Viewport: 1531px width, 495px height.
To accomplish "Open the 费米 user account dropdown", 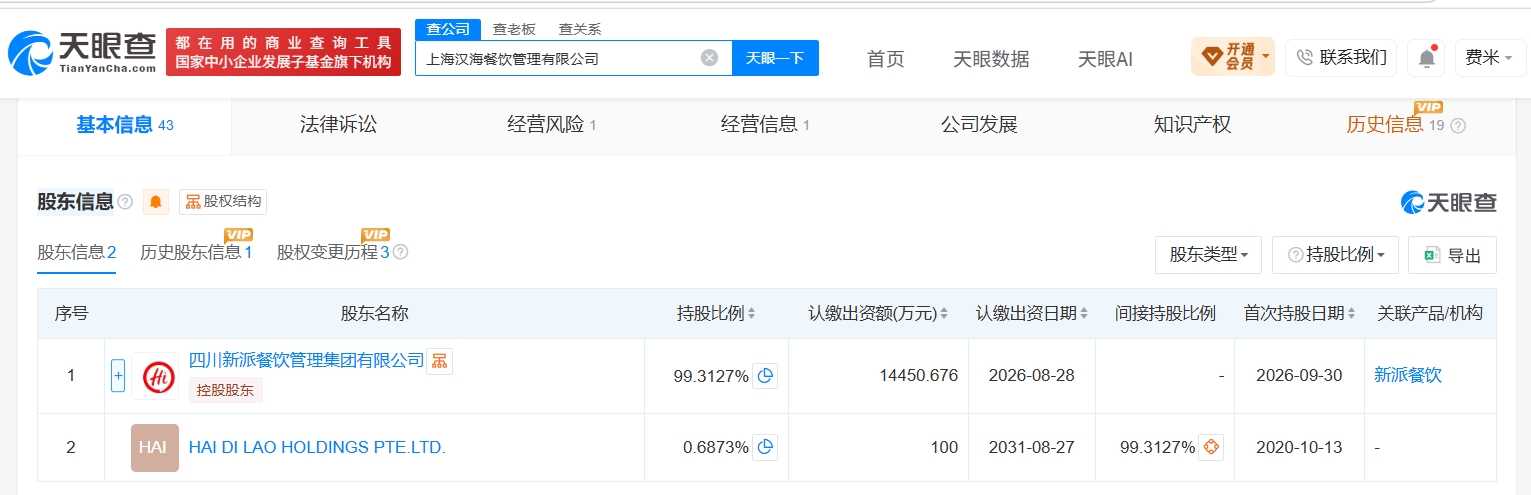I will click(1489, 58).
